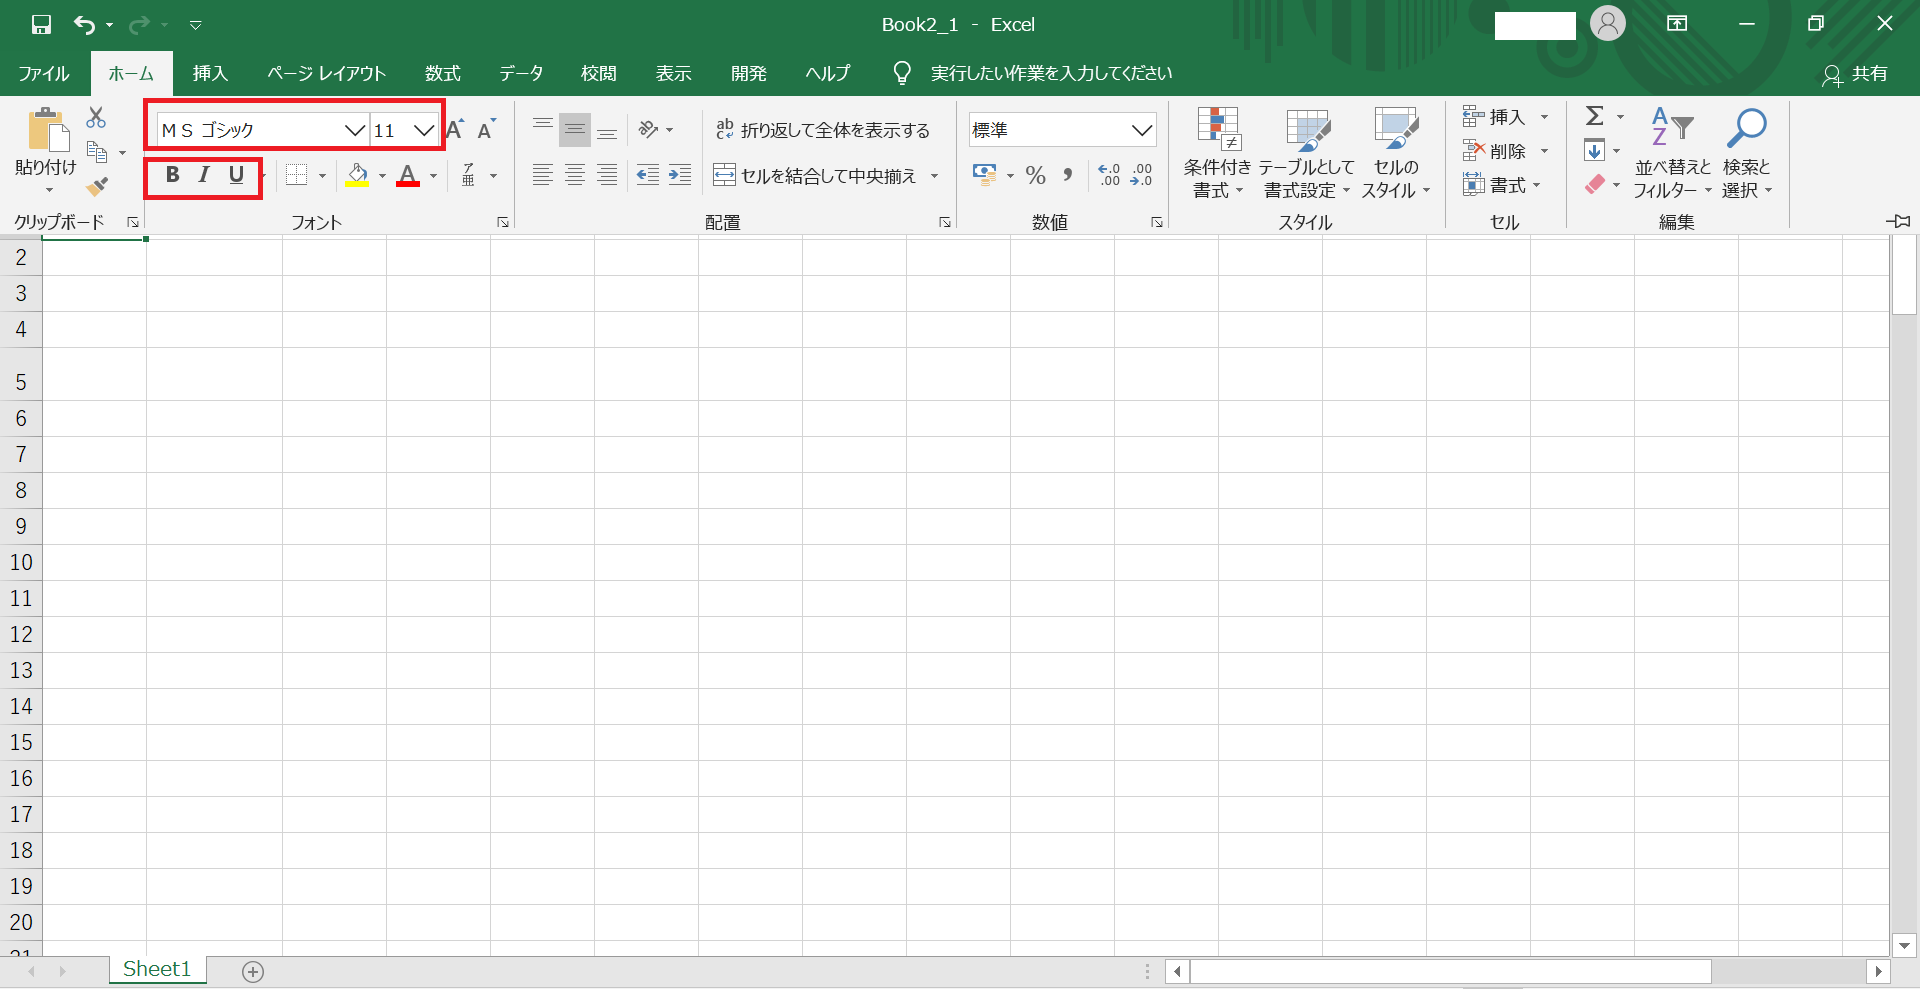Click decrease decimal places icon

pos(1142,175)
